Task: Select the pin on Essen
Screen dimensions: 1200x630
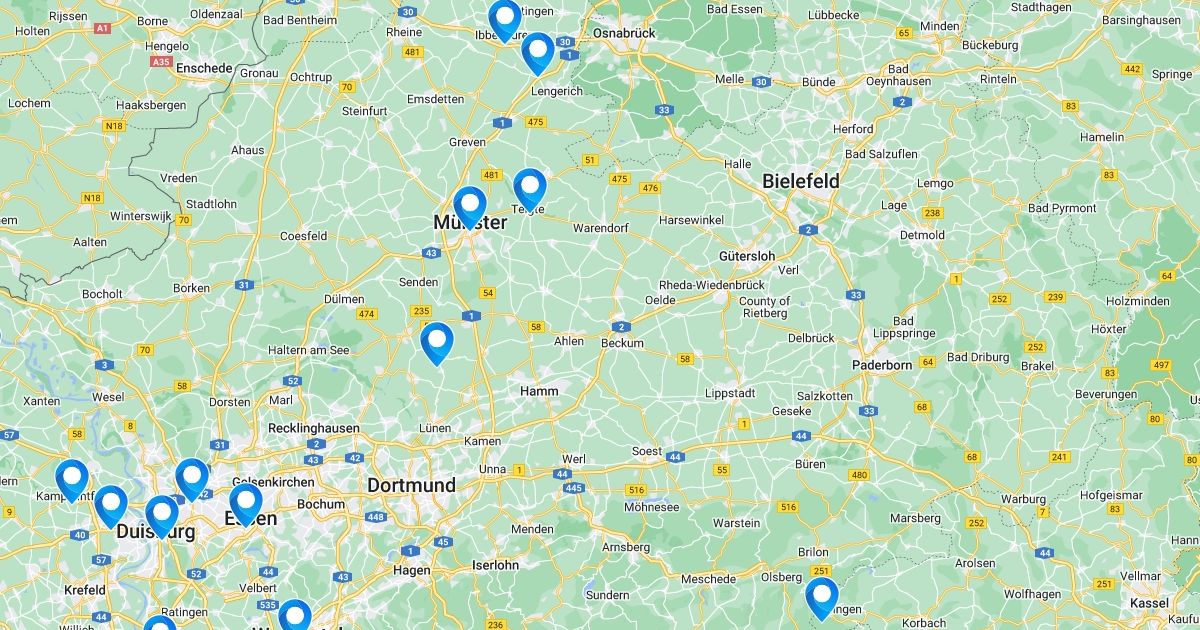Action: click(x=246, y=505)
